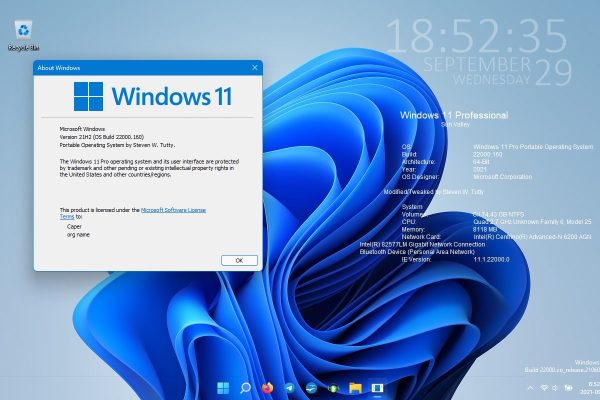This screenshot has height=400, width=600.
Task: Click the WEDNESDAY weekday desktop text
Action: tap(492, 79)
